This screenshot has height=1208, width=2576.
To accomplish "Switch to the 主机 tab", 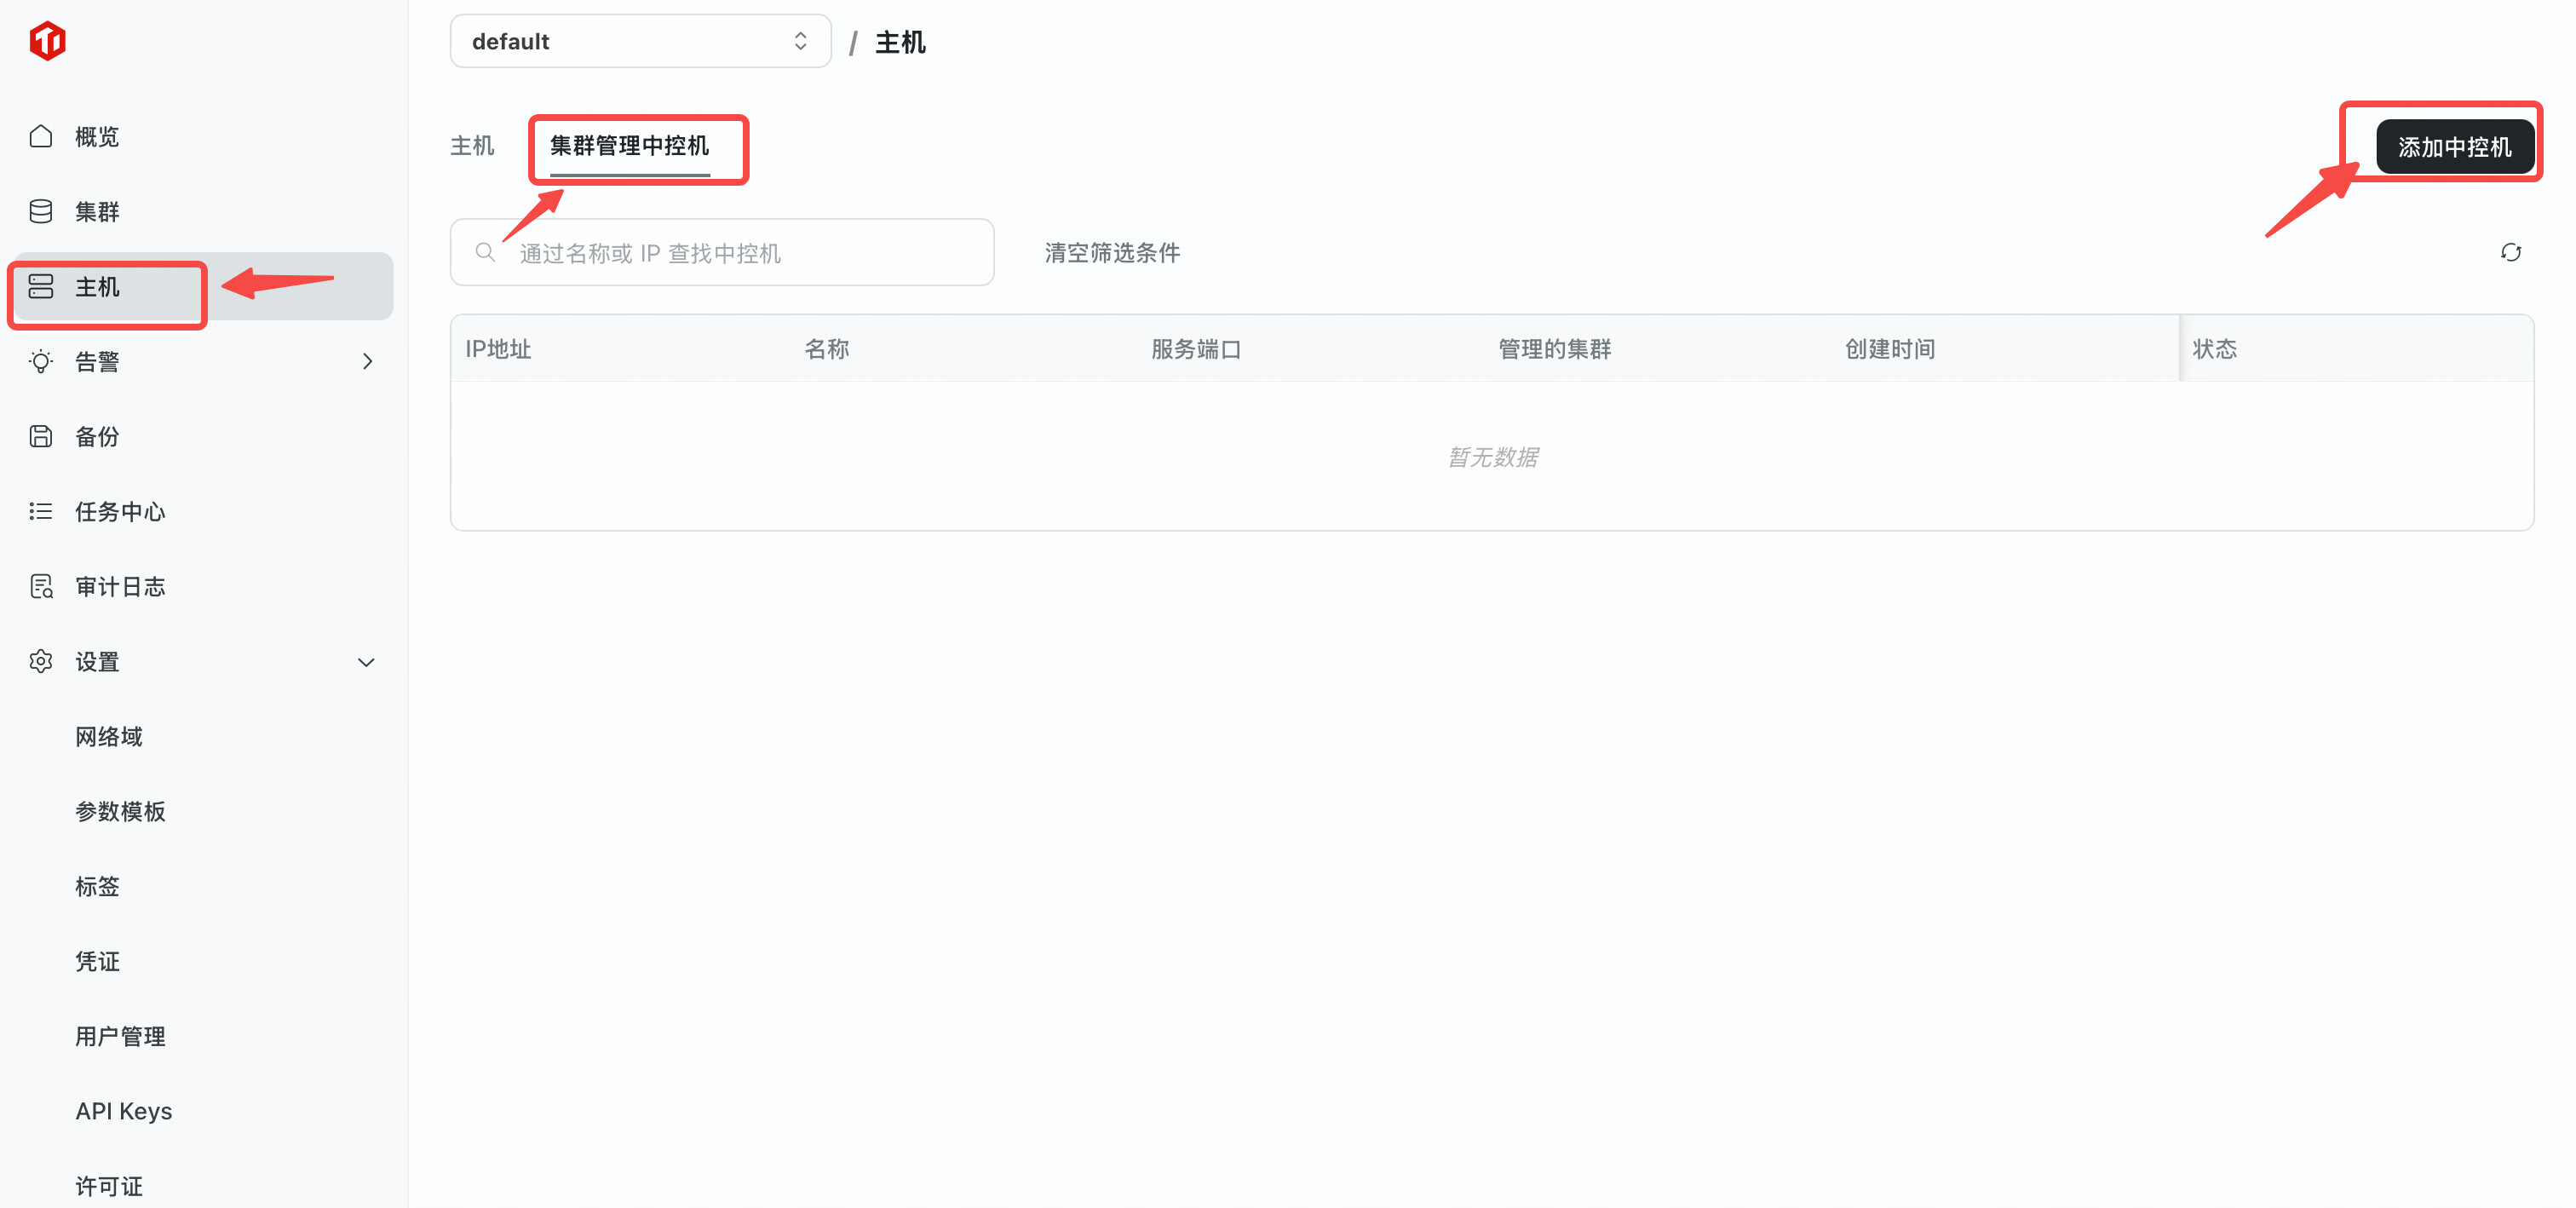I will [472, 146].
